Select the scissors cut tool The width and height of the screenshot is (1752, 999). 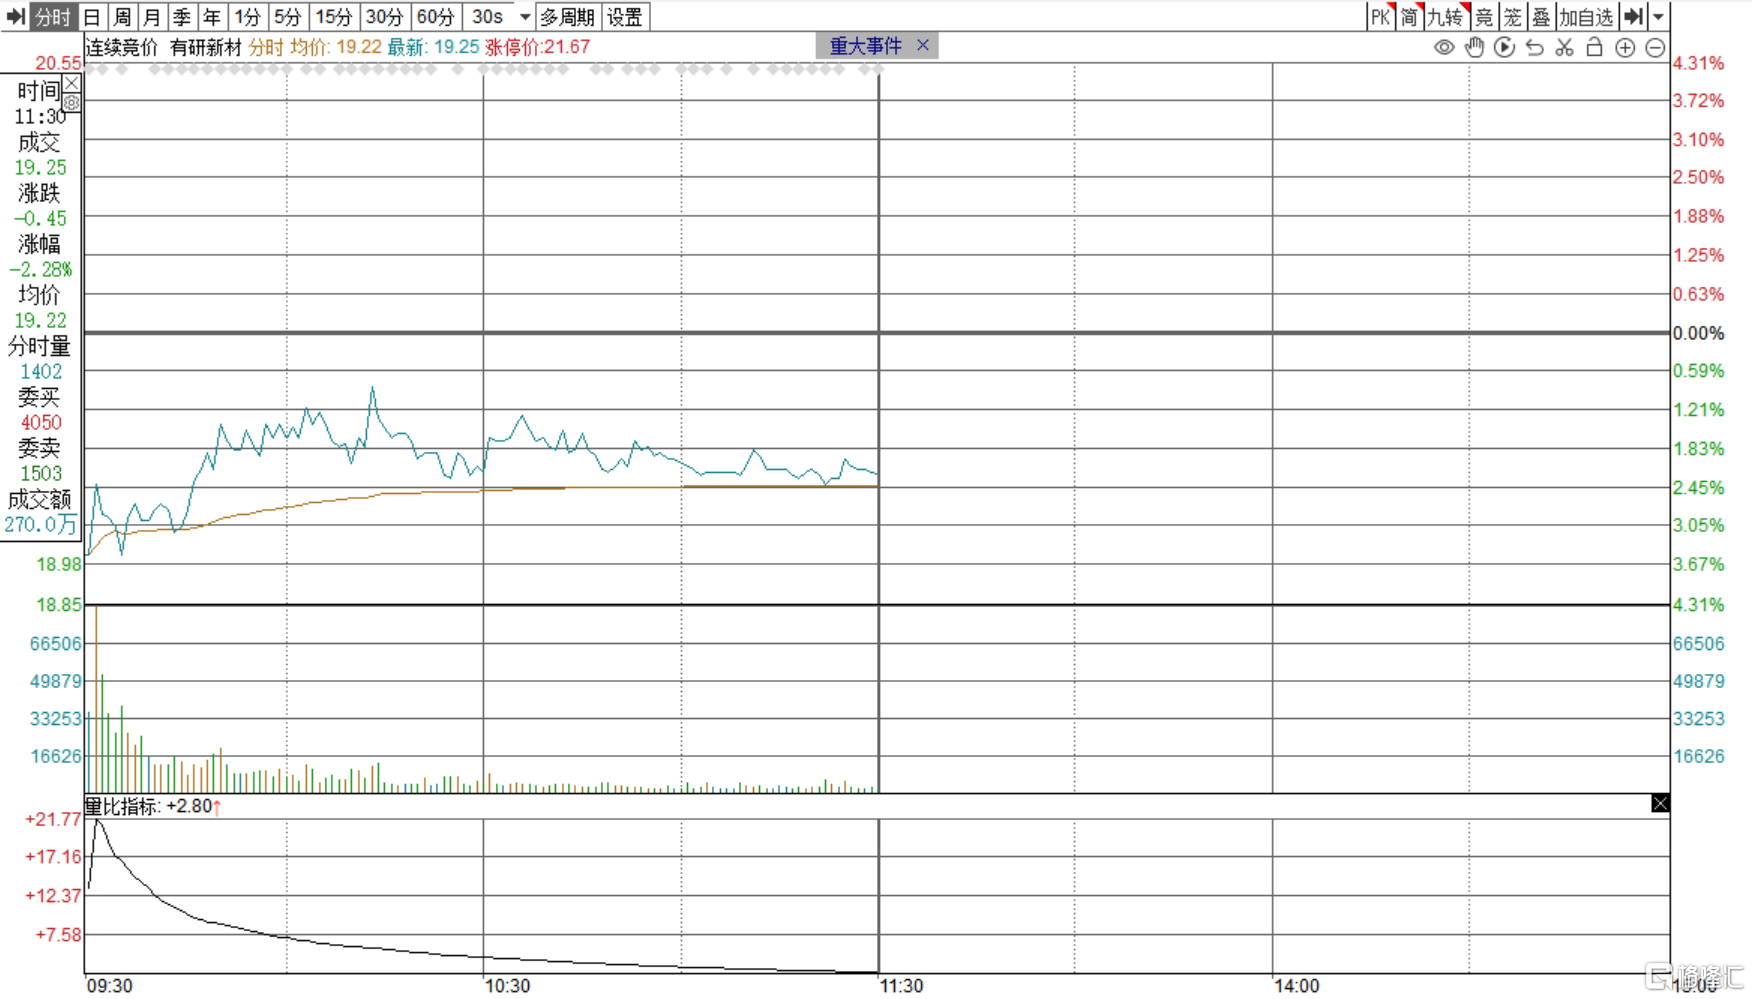[x=1564, y=47]
